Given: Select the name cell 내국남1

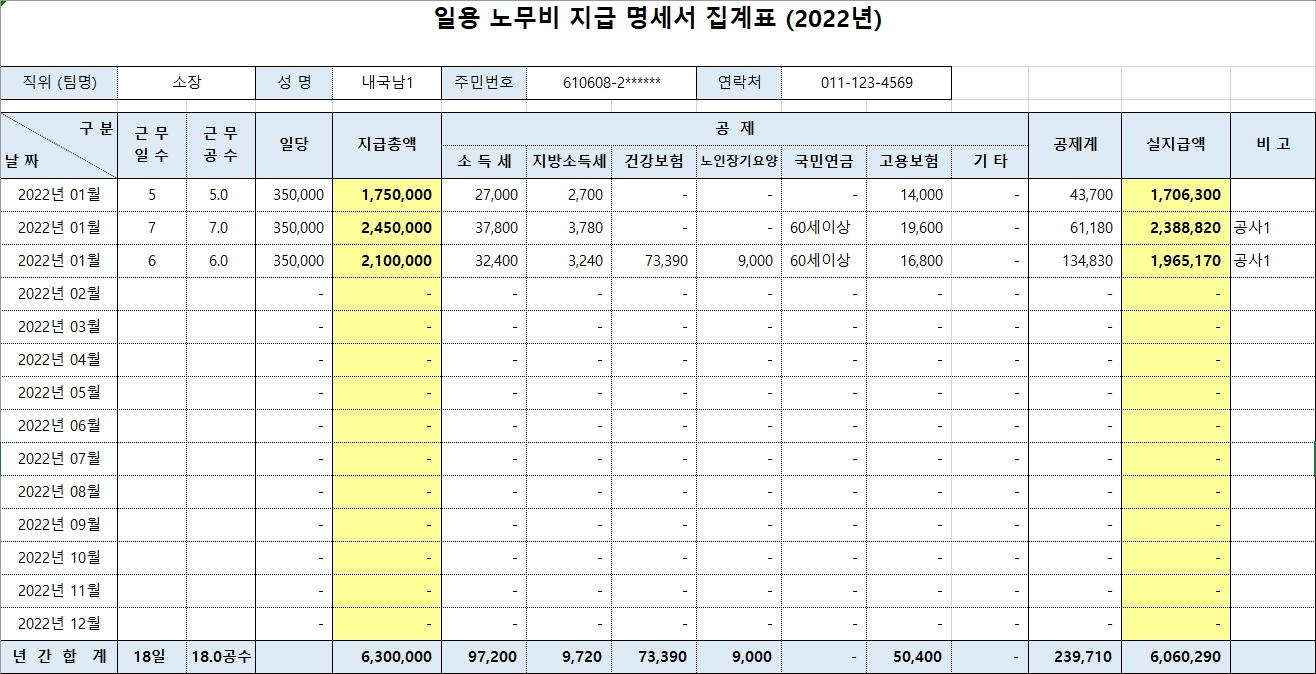Looking at the screenshot, I should coord(387,83).
